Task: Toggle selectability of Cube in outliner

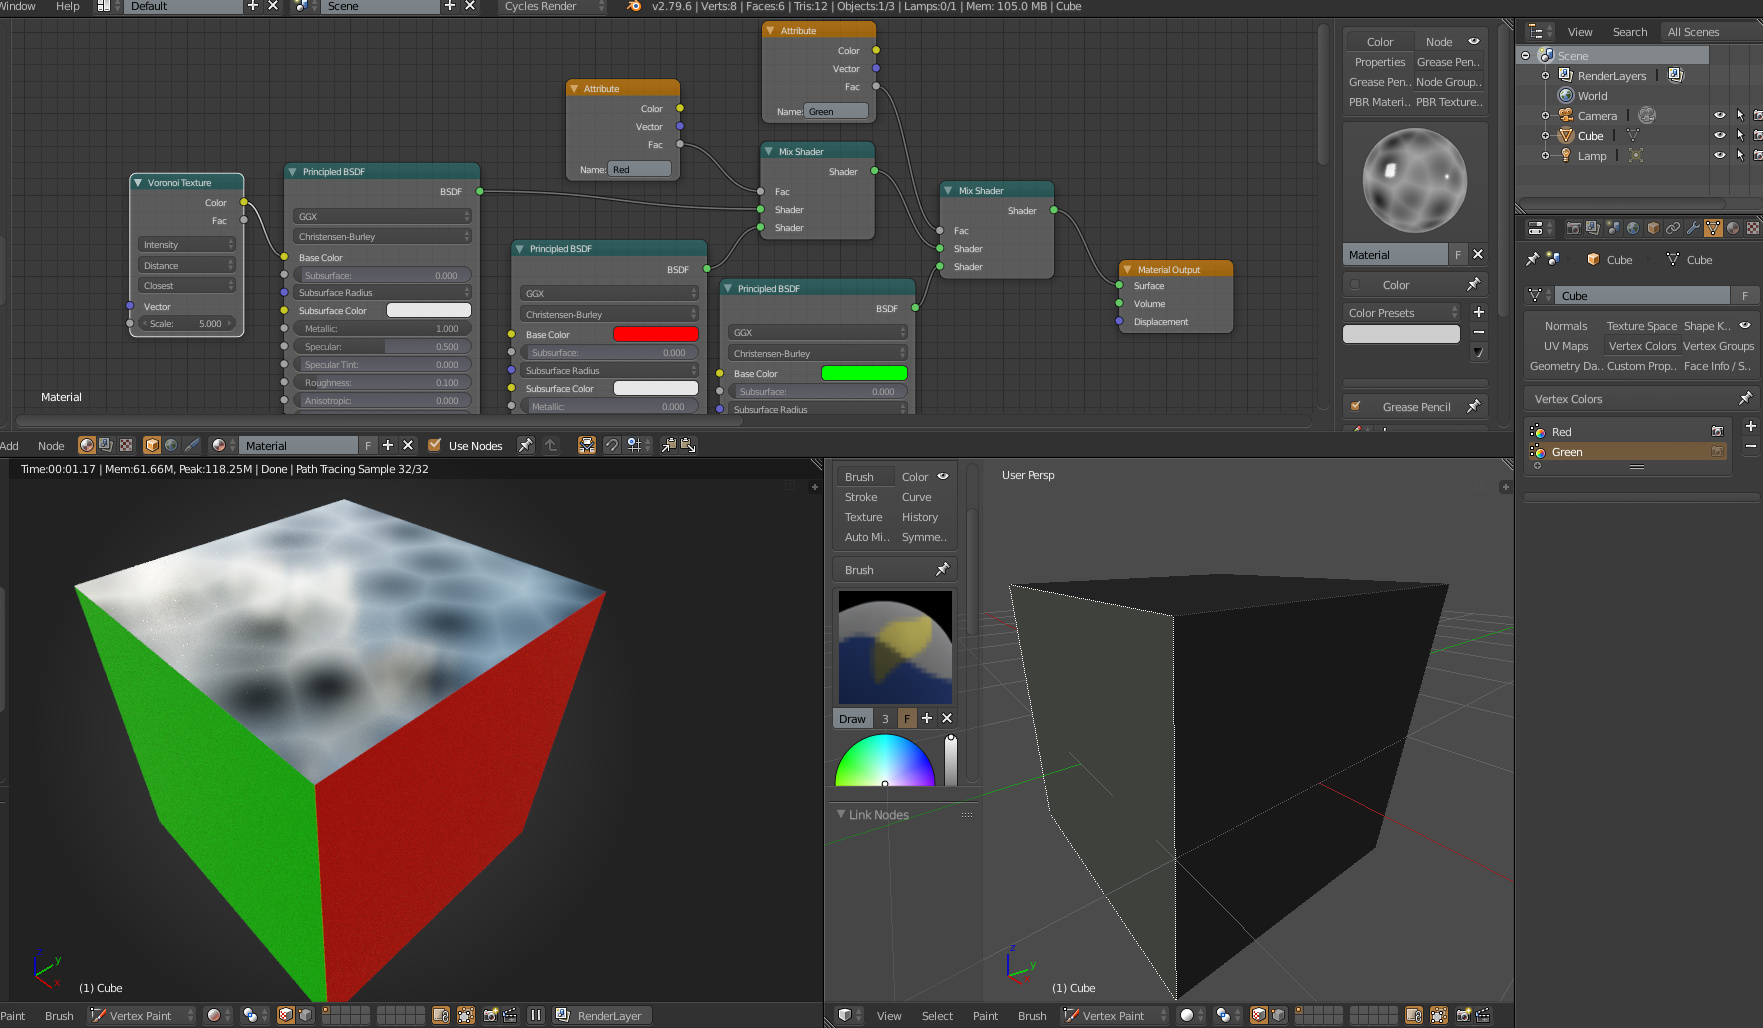Action: point(1740,136)
